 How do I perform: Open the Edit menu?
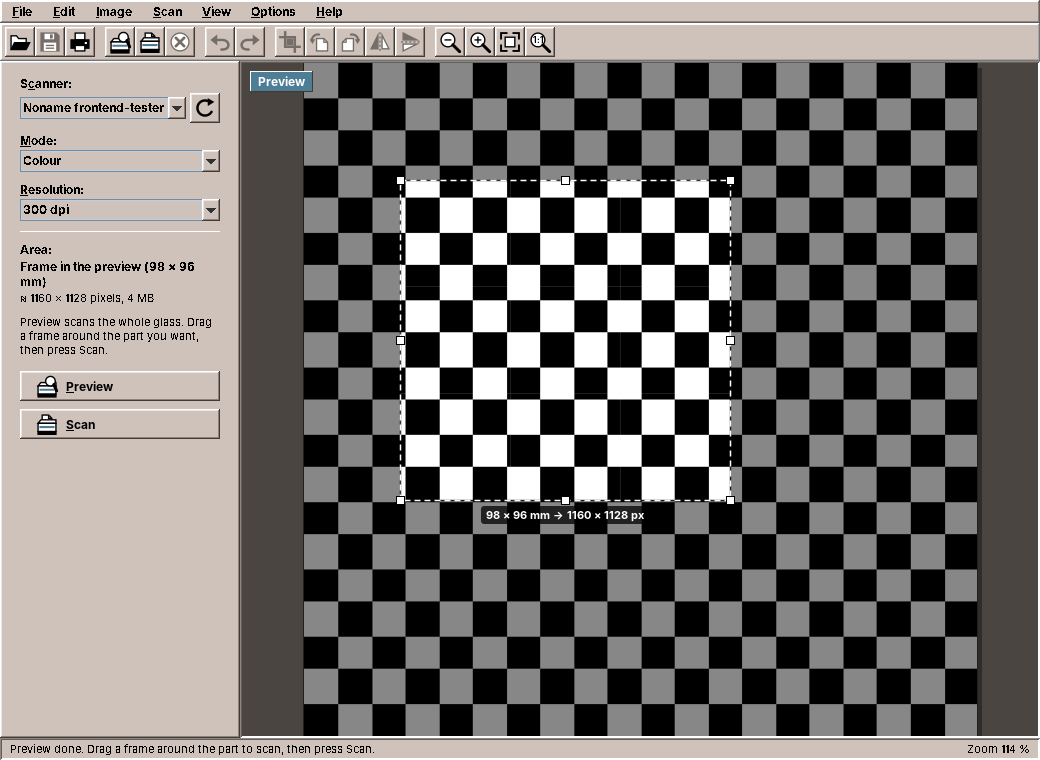64,12
